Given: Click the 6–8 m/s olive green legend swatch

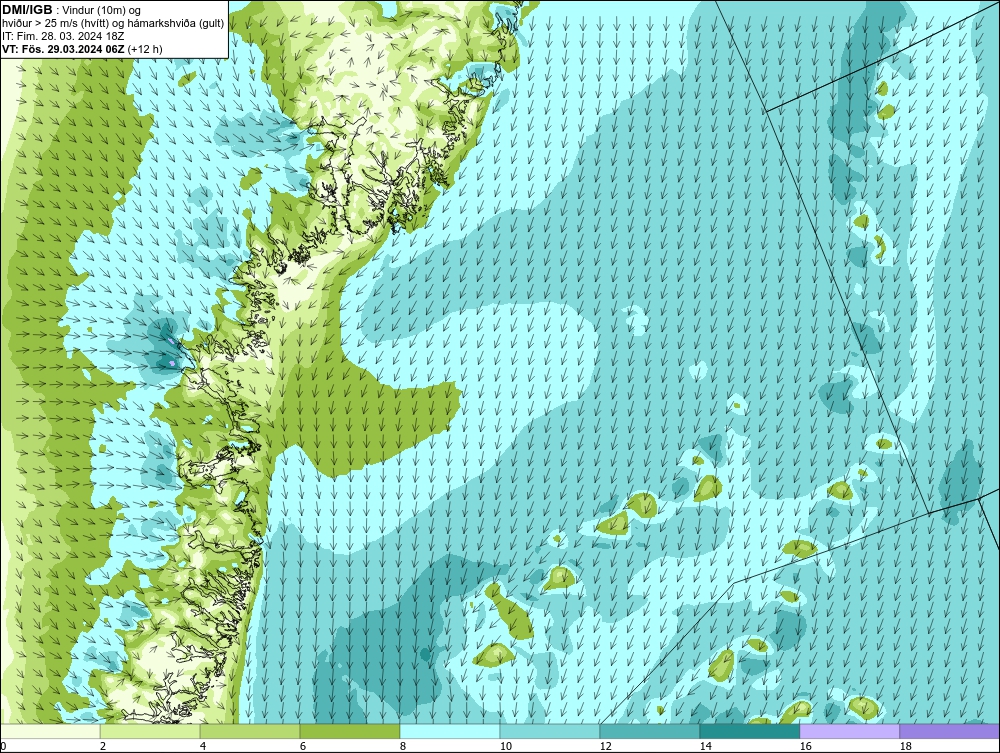Looking at the screenshot, I should (x=349, y=731).
